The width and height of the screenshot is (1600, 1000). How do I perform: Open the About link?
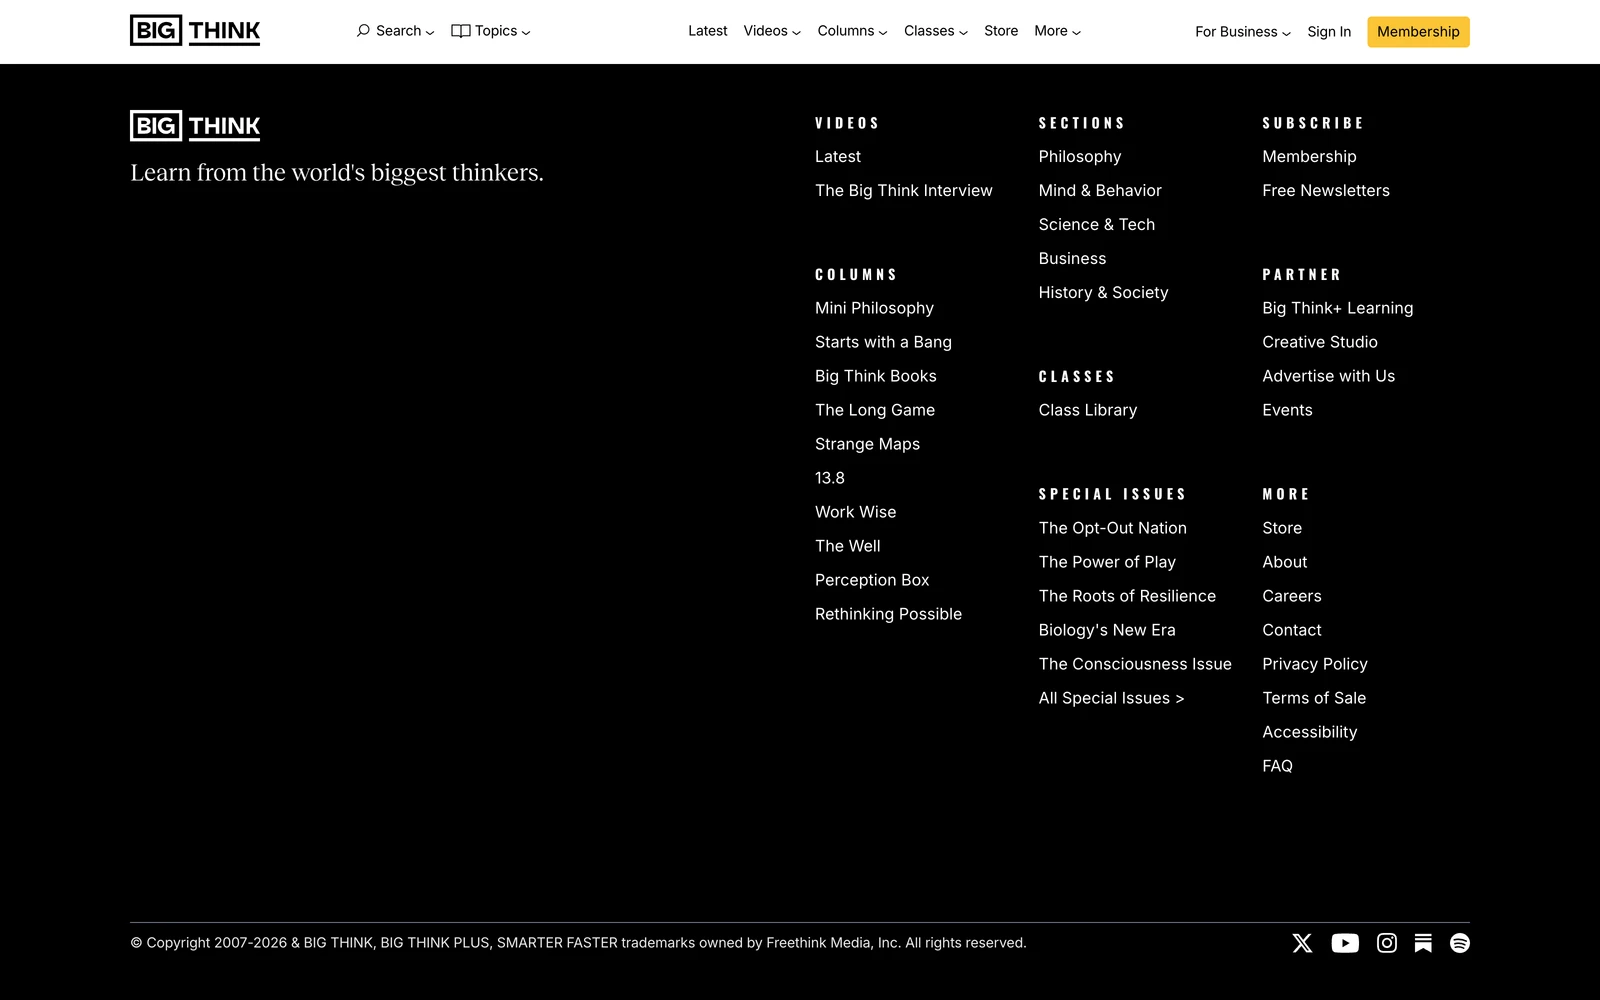[x=1285, y=563]
